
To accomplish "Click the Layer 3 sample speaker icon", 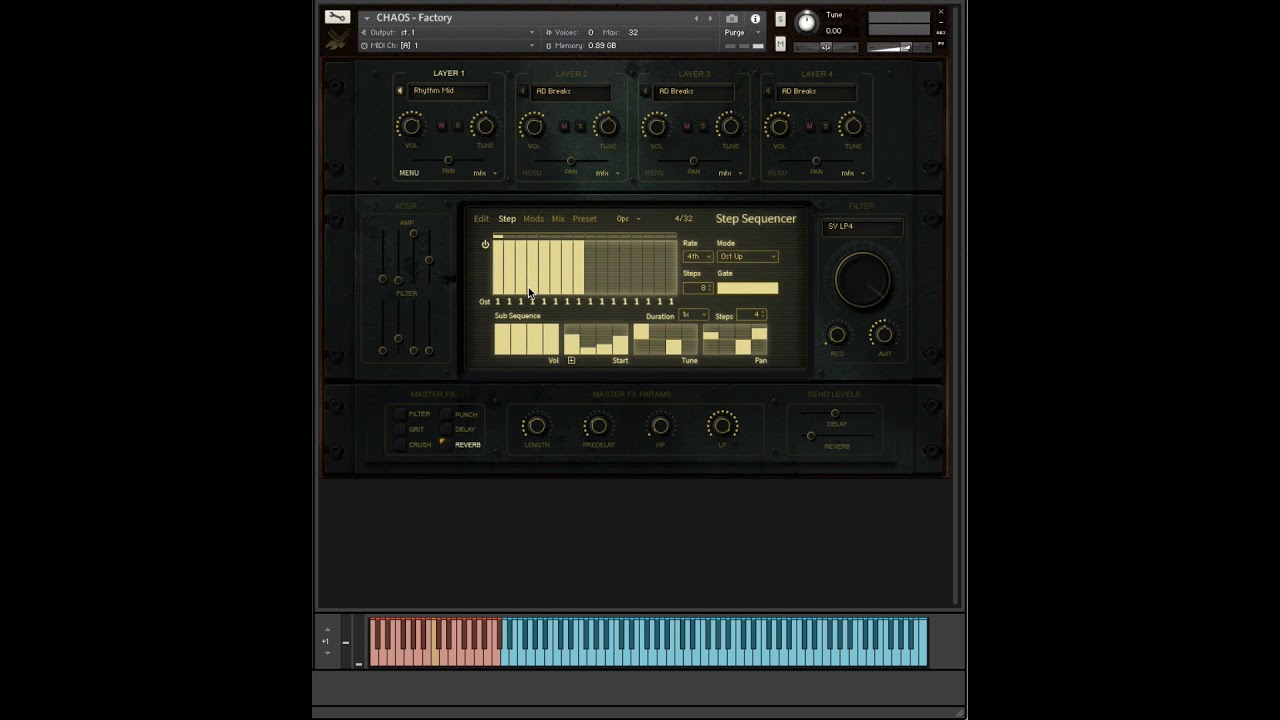I will 646,91.
